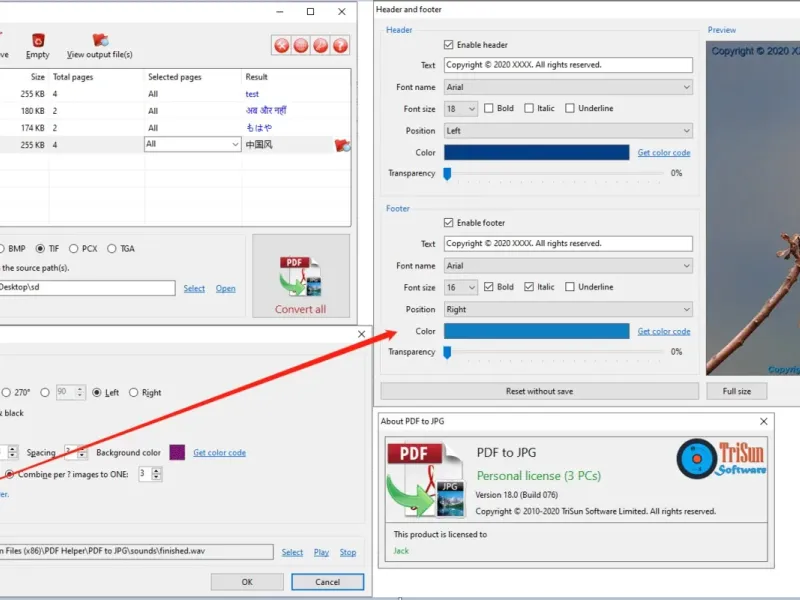Toggle the Enable header checkbox

pyautogui.click(x=448, y=45)
